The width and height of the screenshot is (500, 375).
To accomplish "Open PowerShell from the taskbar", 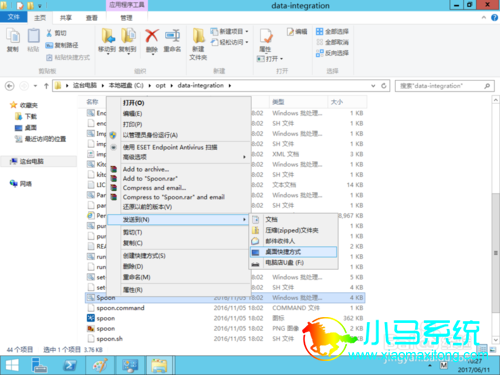I will click(x=70, y=366).
